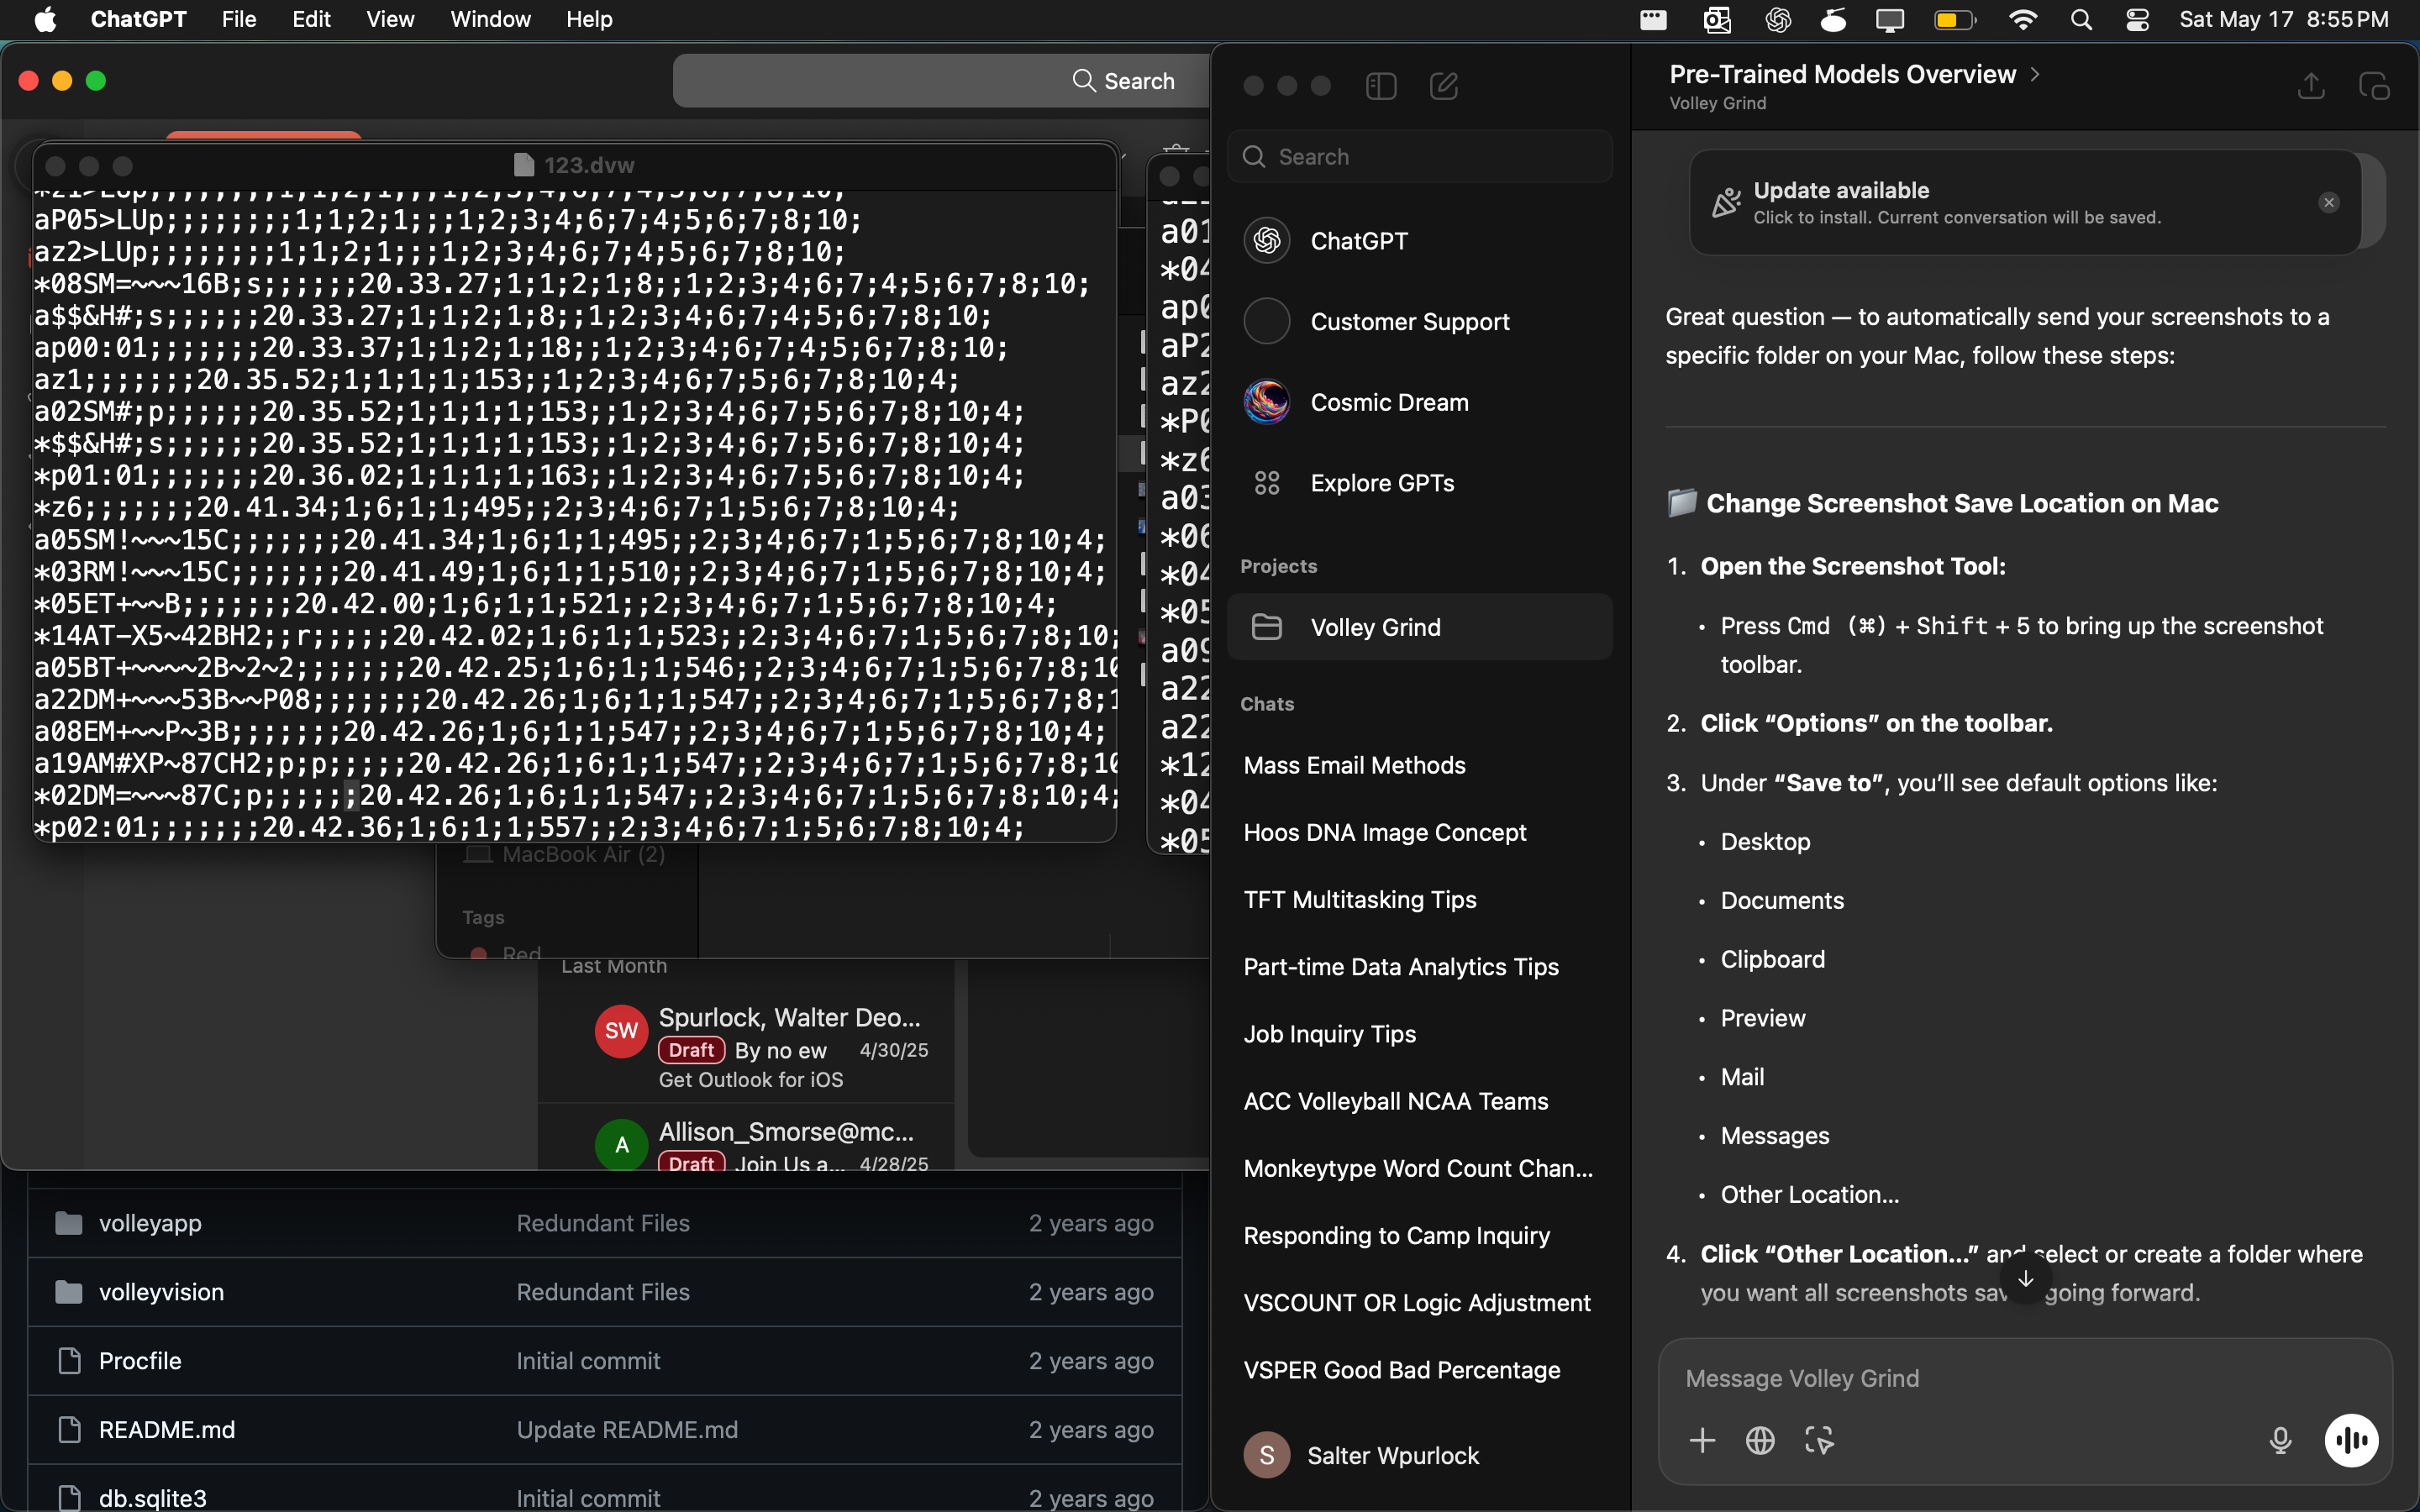Expand Pre-Trained Models Overview title chevron
Image resolution: width=2420 pixels, height=1512 pixels.
2035,74
